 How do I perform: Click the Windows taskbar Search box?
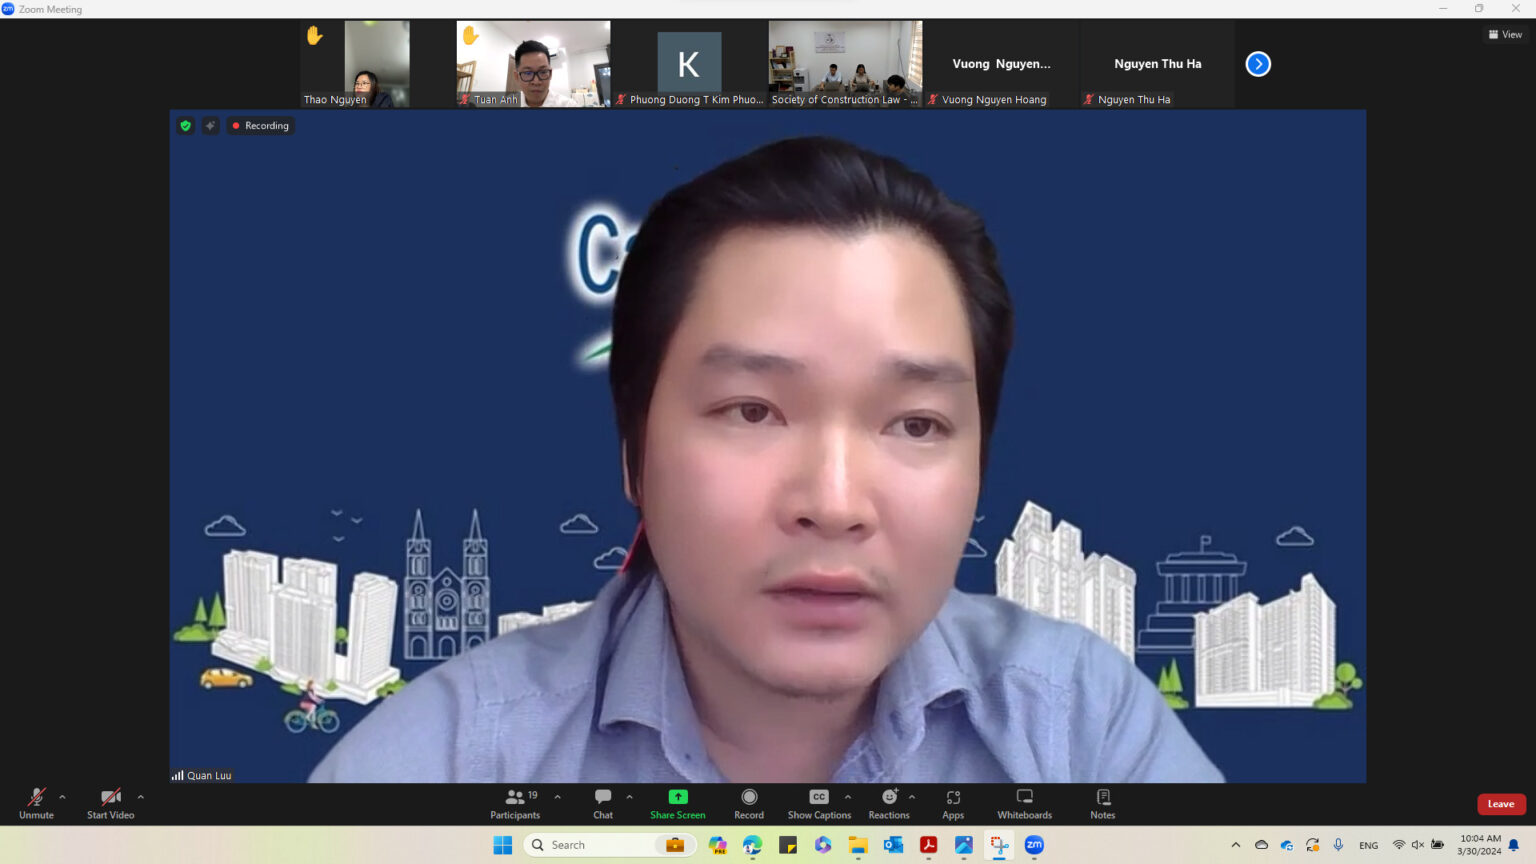(590, 845)
